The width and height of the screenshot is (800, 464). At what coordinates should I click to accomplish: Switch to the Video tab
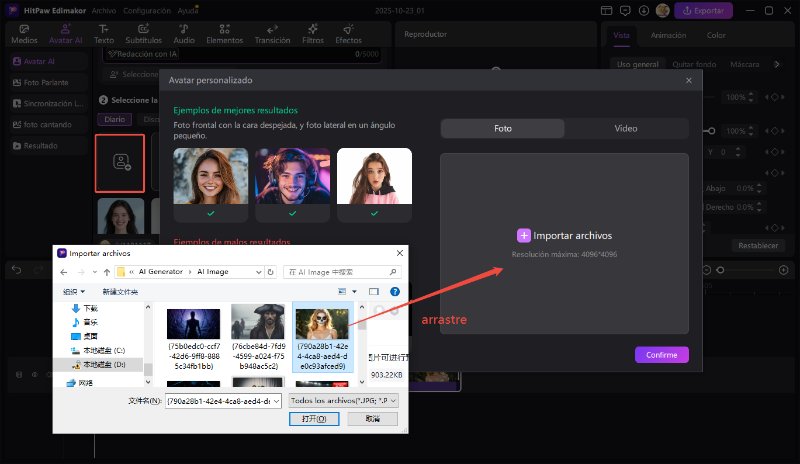click(x=626, y=129)
